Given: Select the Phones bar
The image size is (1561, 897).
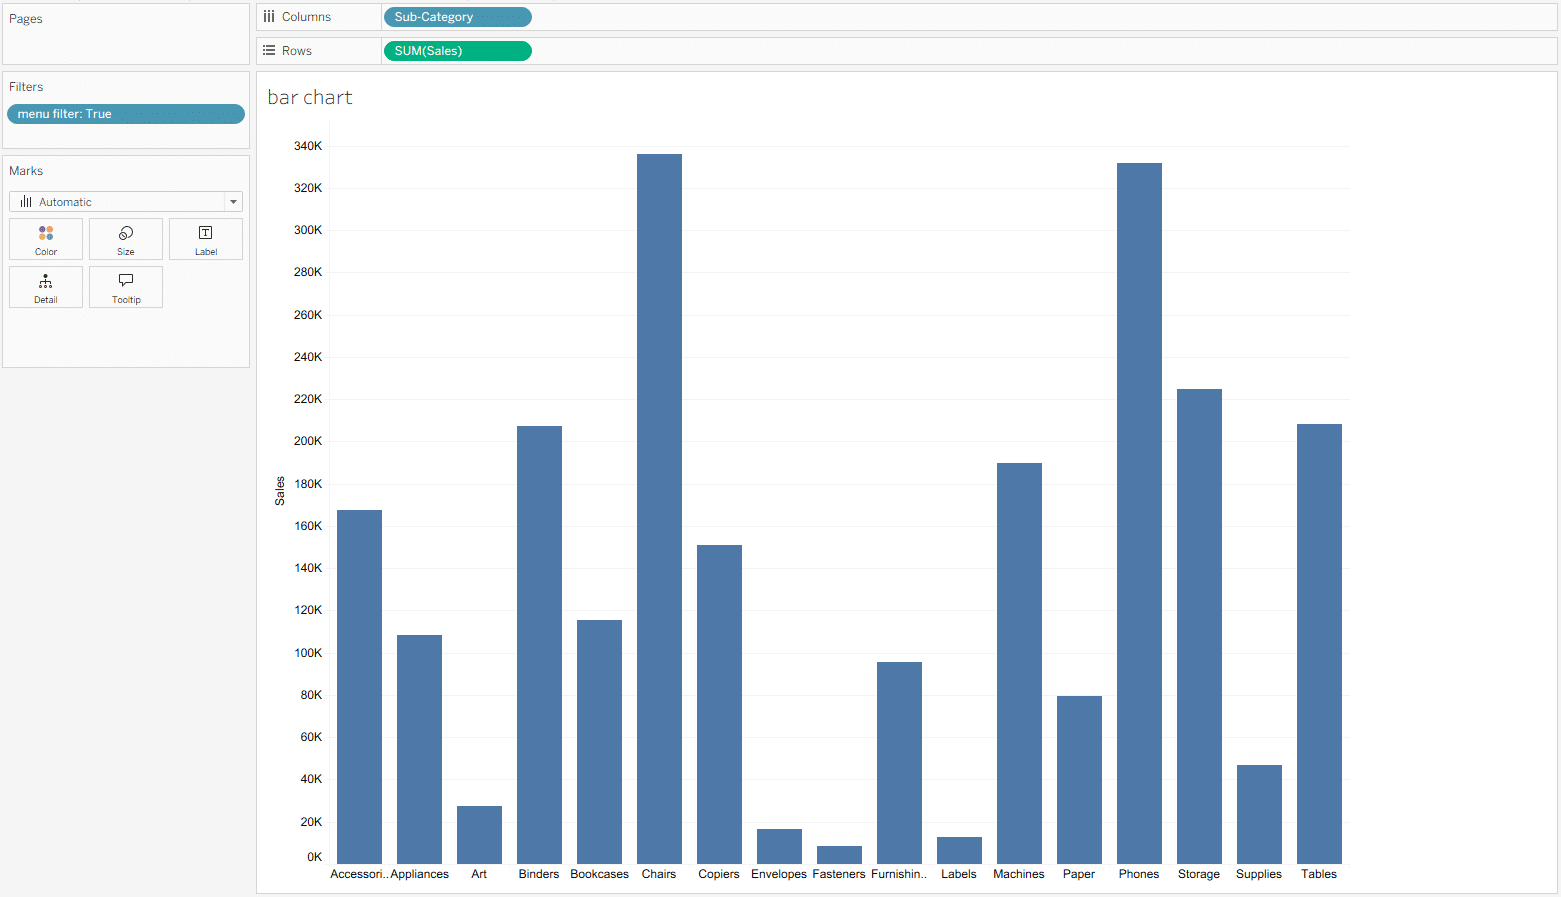Looking at the screenshot, I should (1139, 513).
